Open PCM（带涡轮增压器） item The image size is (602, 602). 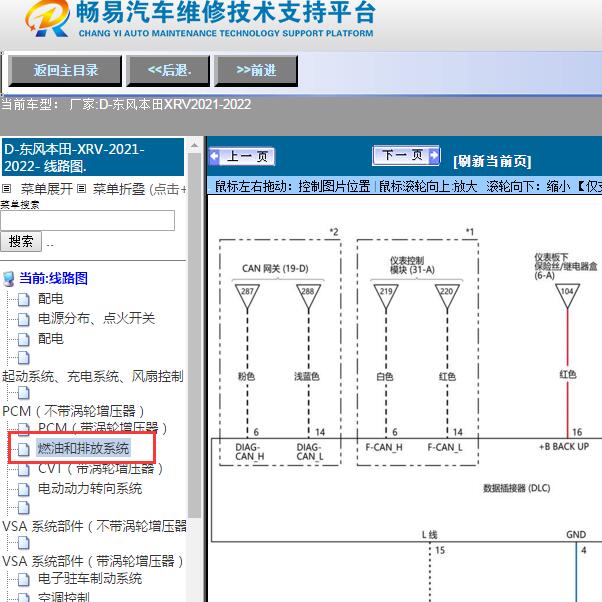click(x=103, y=427)
